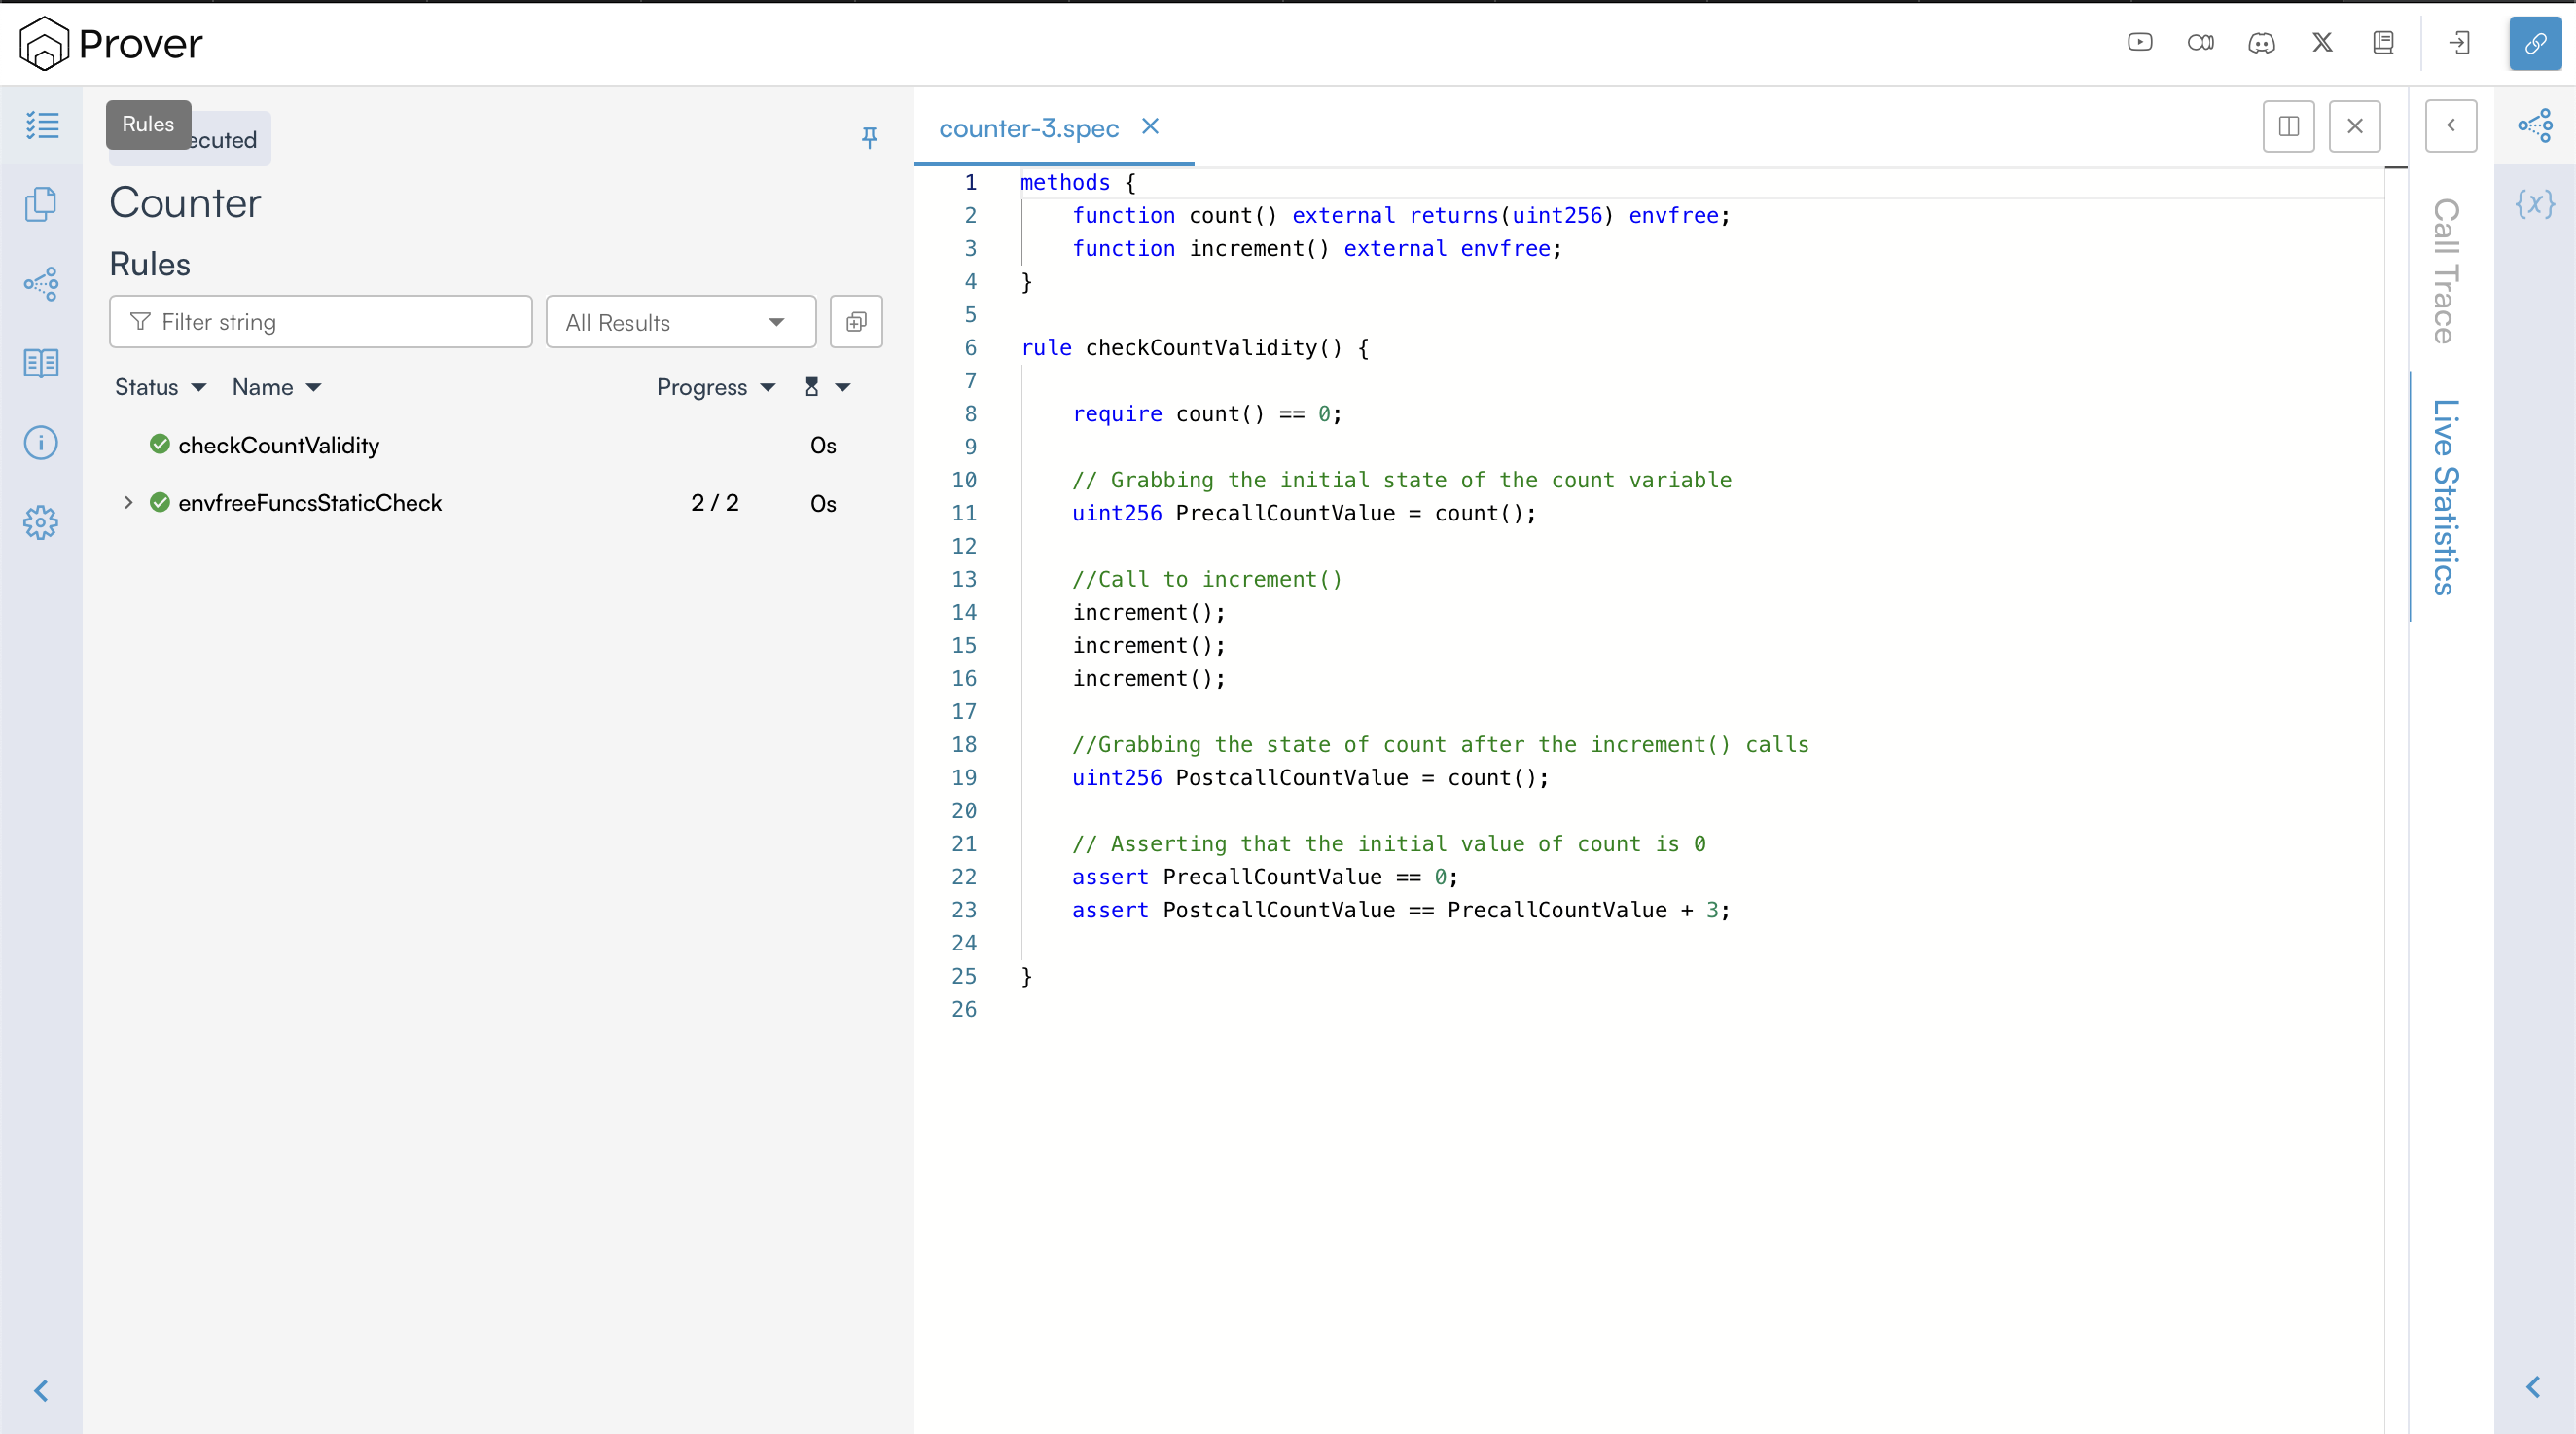Viewport: 2576px width, 1434px height.
Task: Click the X (Twitter) icon in header
Action: point(2322,42)
